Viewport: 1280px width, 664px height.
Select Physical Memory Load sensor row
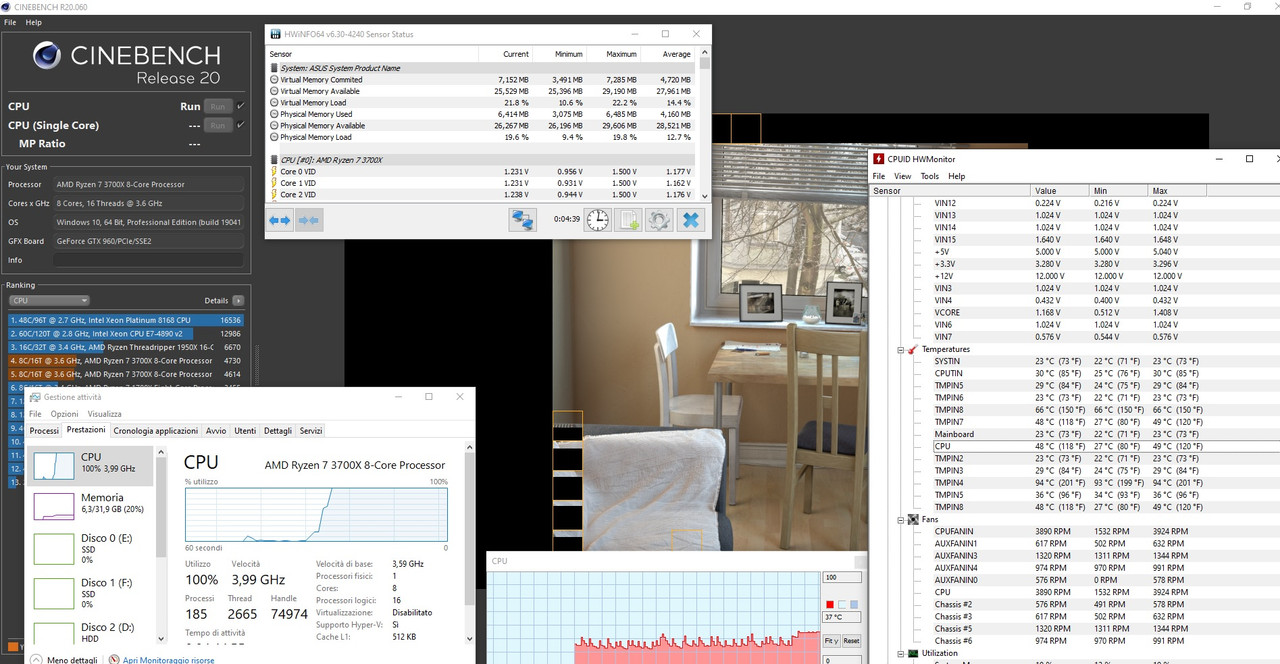pyautogui.click(x=483, y=137)
